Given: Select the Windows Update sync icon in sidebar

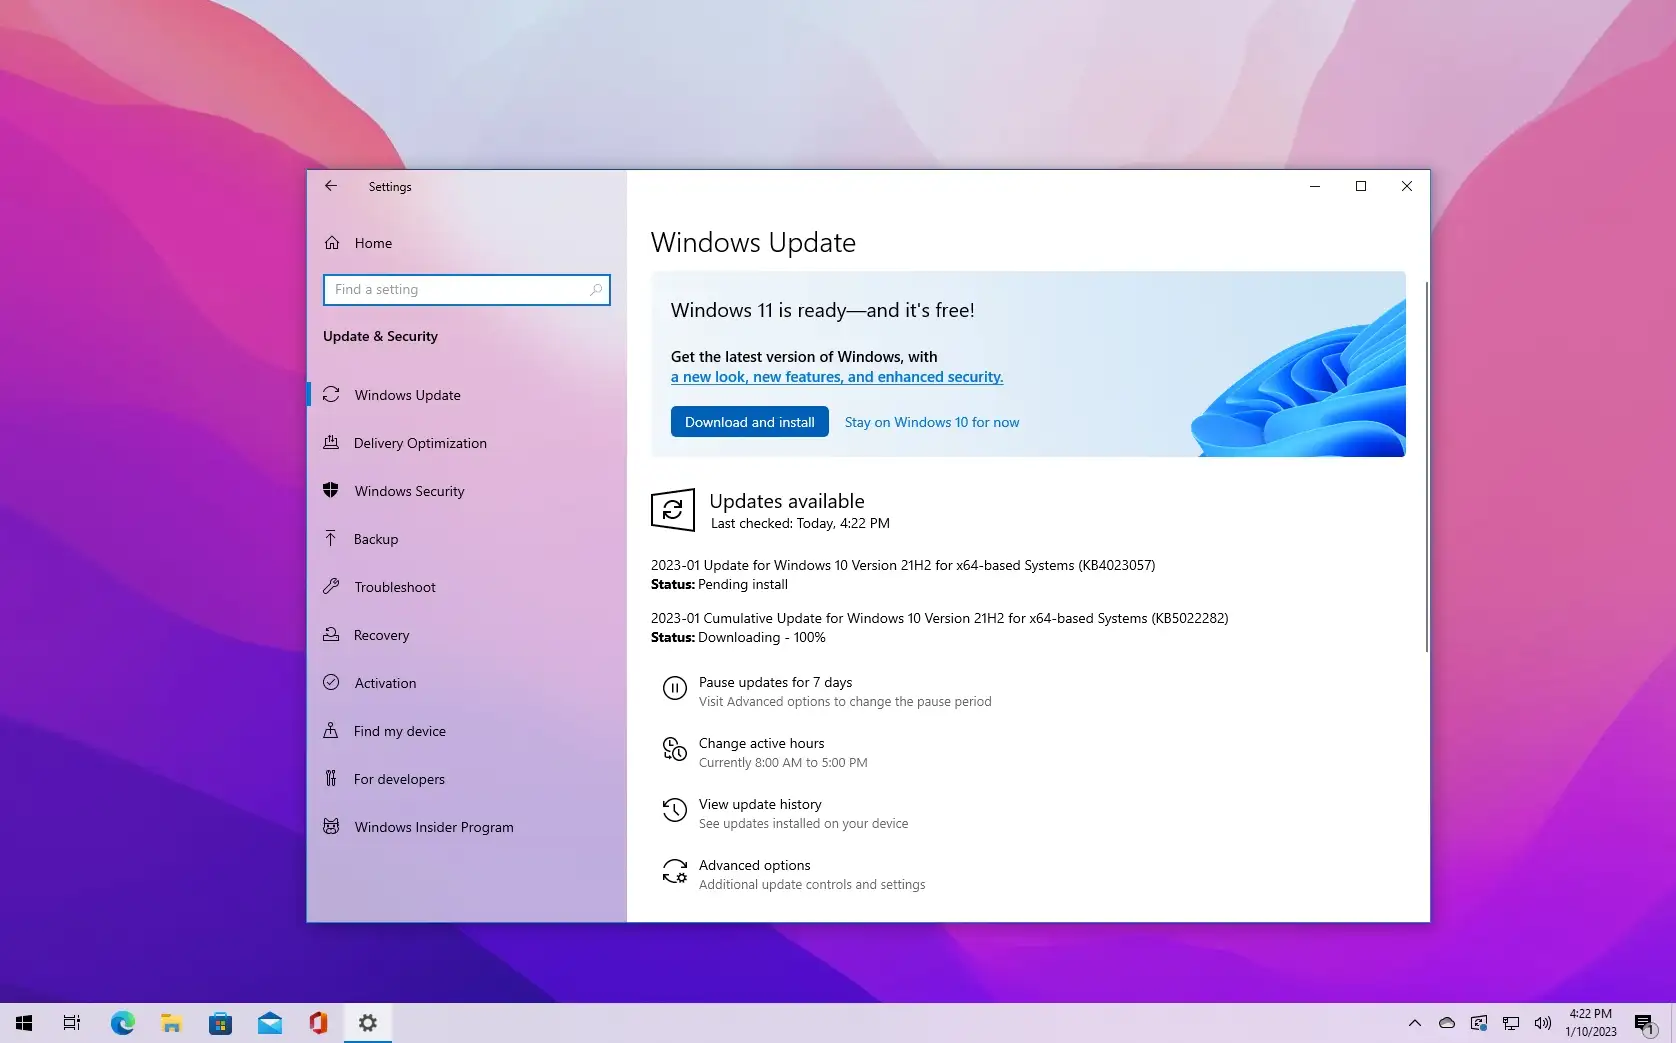Looking at the screenshot, I should [x=331, y=395].
